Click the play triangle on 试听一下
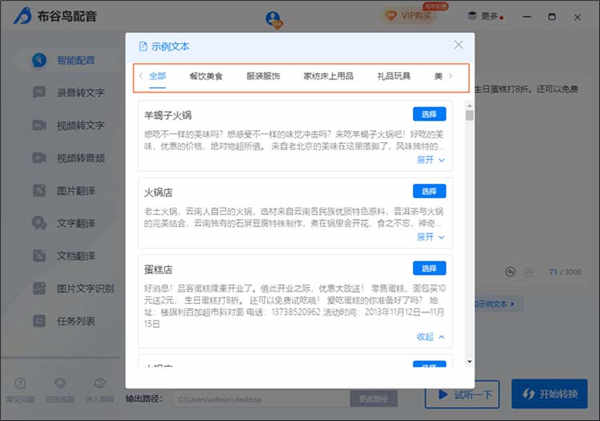Viewport: 600px width, 421px height. pyautogui.click(x=443, y=394)
